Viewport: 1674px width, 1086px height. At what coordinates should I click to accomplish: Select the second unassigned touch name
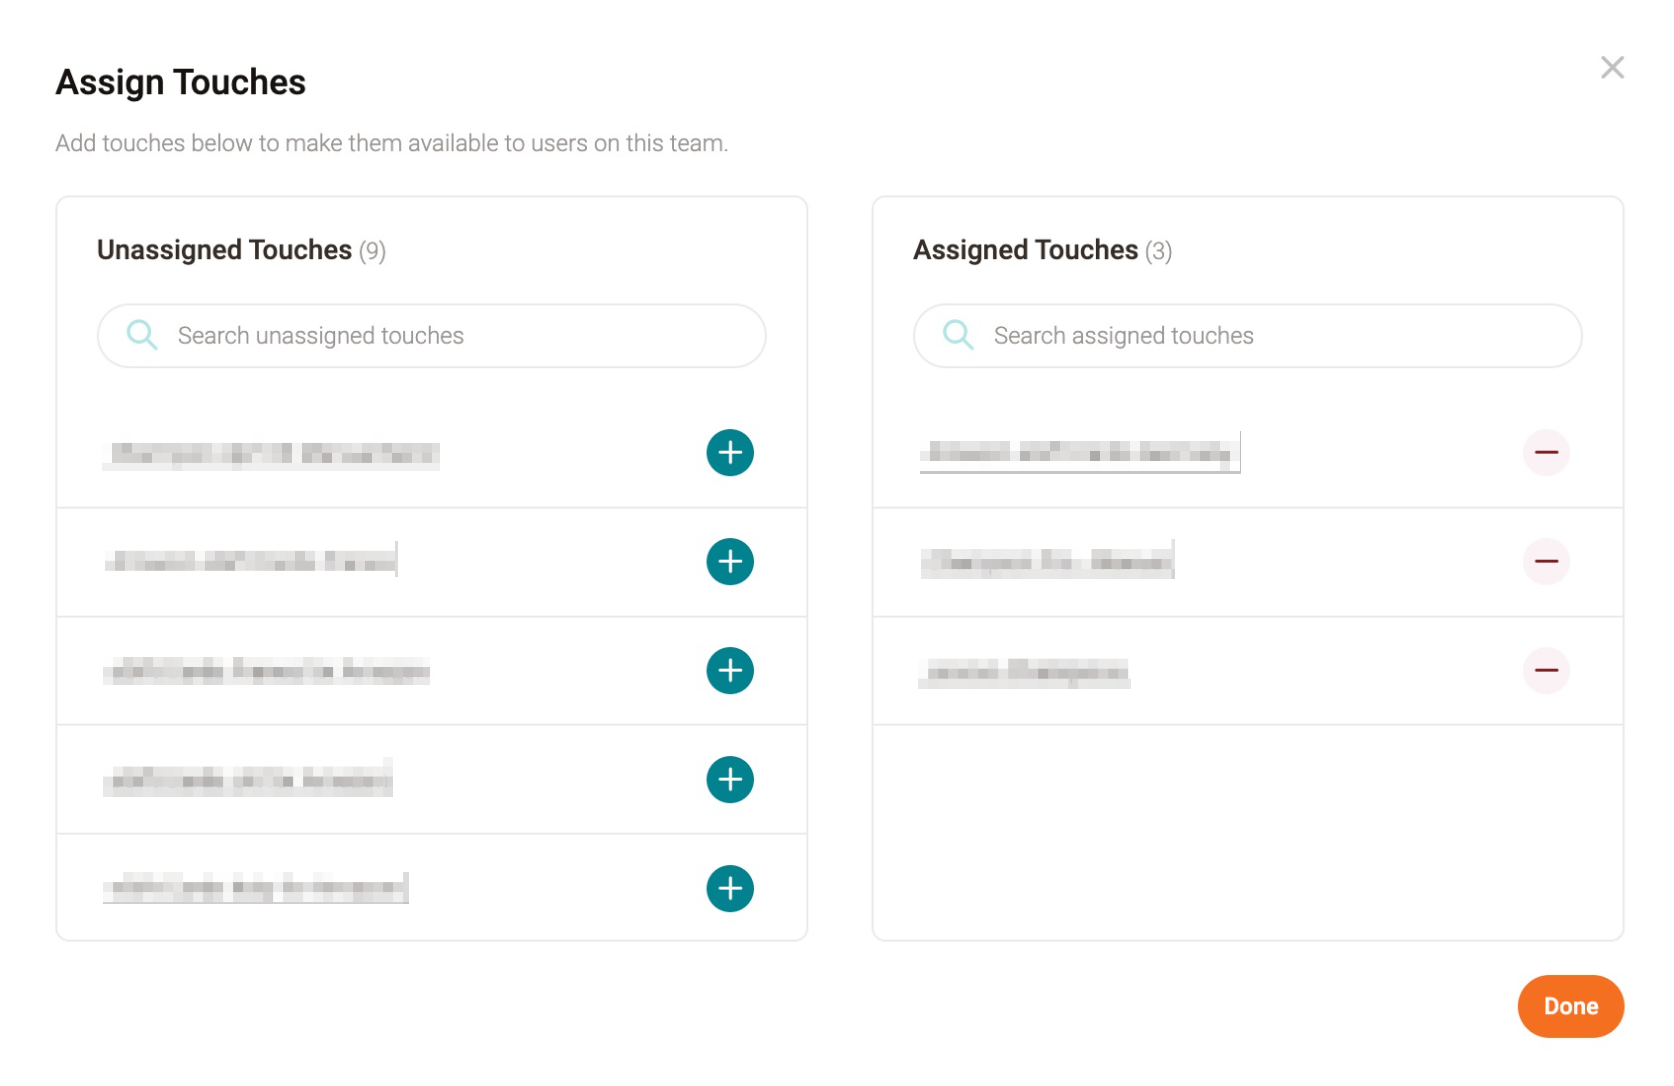[x=251, y=561]
